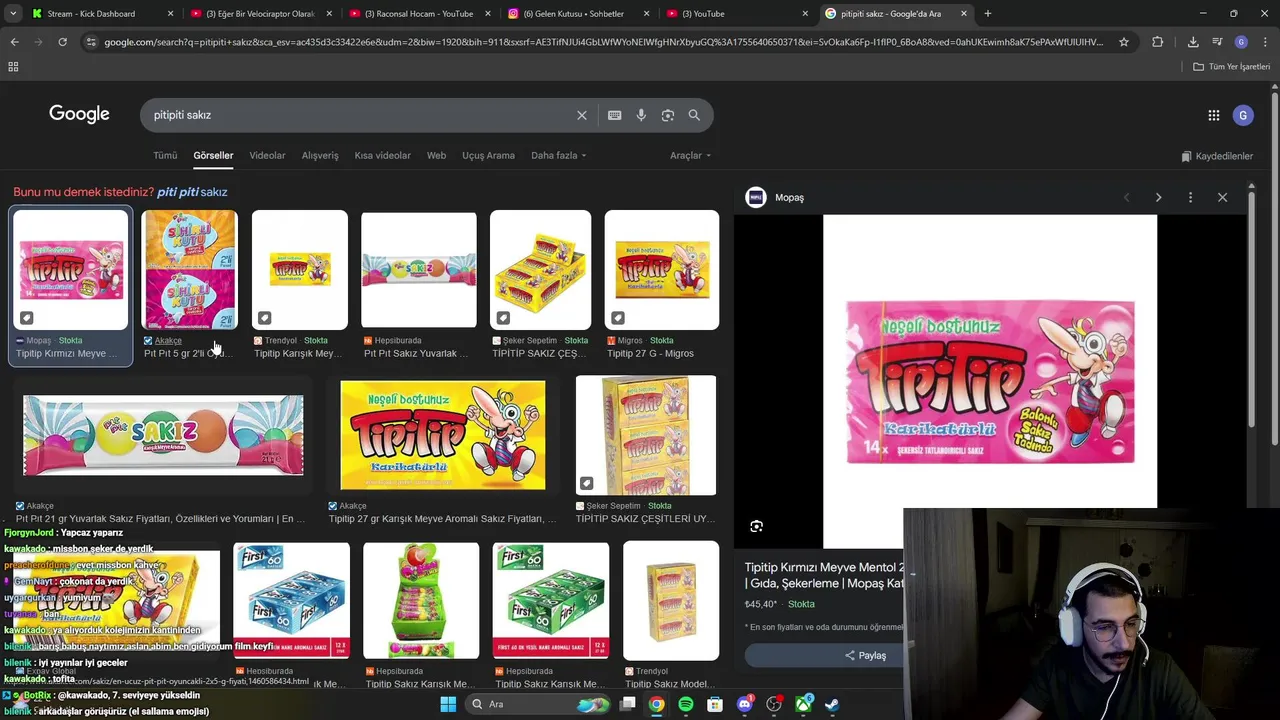Select the Videolar search filter
1280x720 pixels.
pyautogui.click(x=267, y=156)
